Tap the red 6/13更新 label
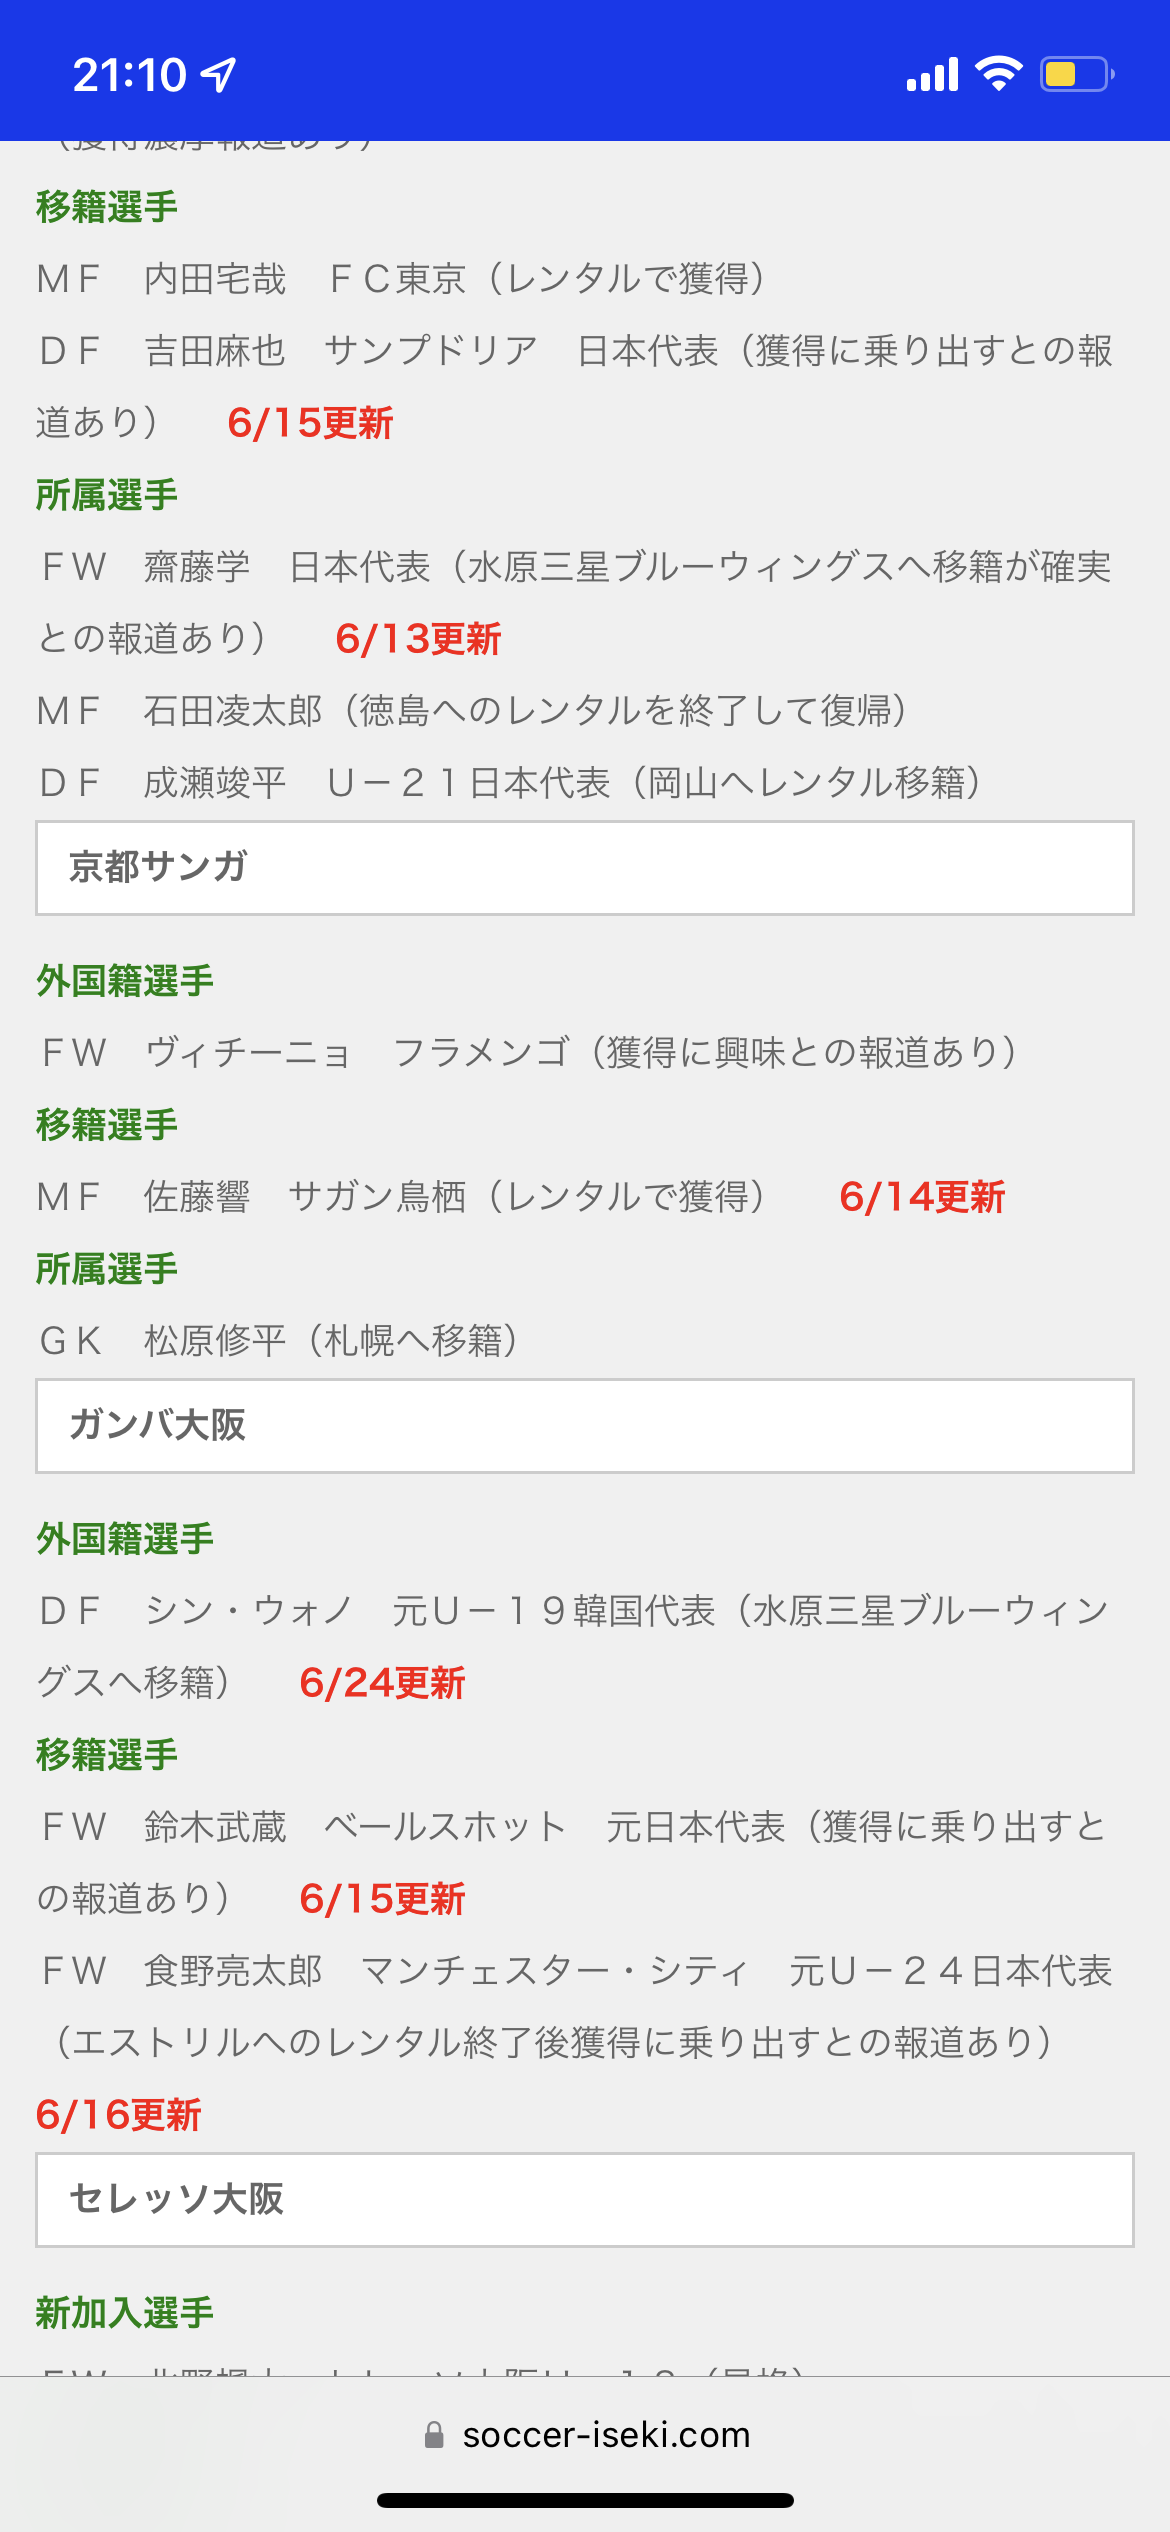The height and width of the screenshot is (2532, 1170). tap(418, 639)
